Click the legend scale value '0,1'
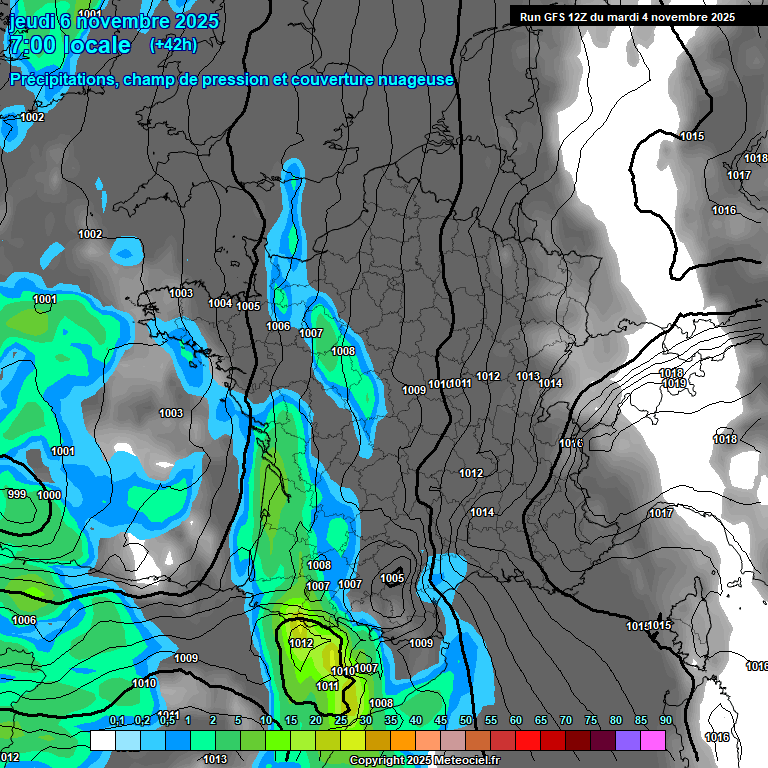 click(x=118, y=720)
